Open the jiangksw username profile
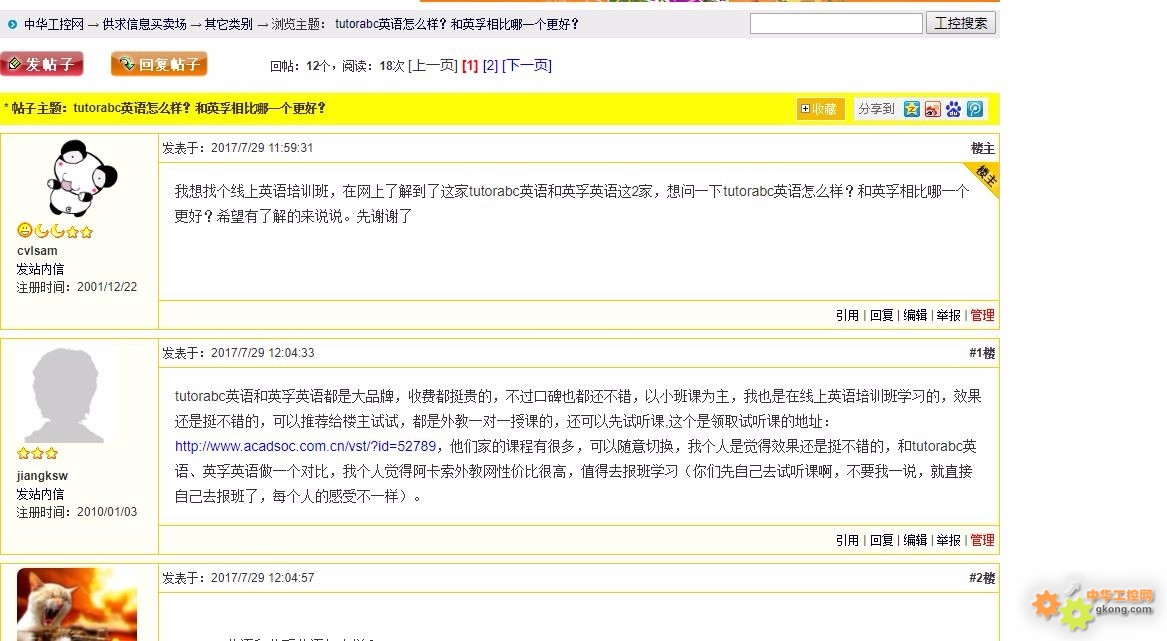The image size is (1167, 641). (42, 476)
